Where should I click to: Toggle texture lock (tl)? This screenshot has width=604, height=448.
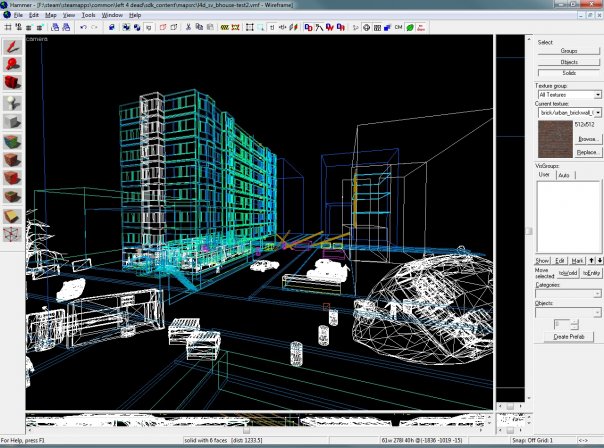tap(272, 27)
